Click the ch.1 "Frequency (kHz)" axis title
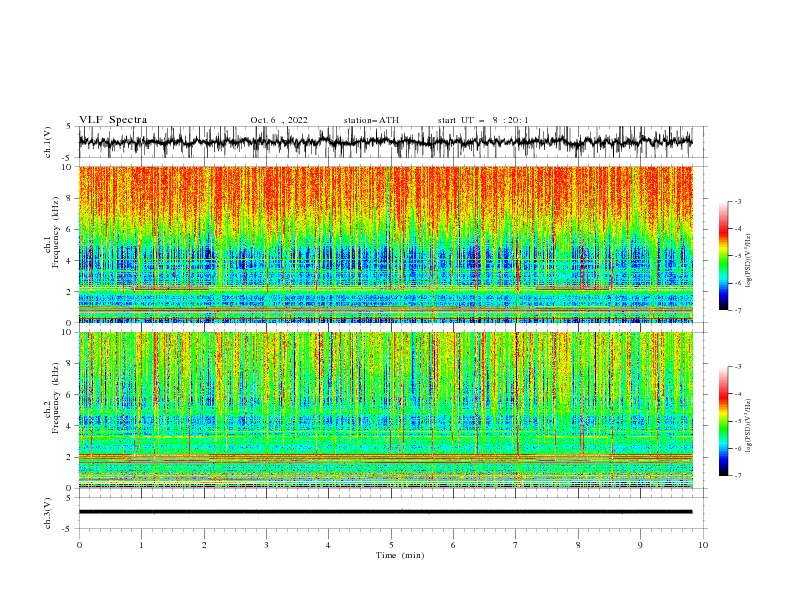Image resolution: width=792 pixels, height=612 pixels. coord(56,232)
